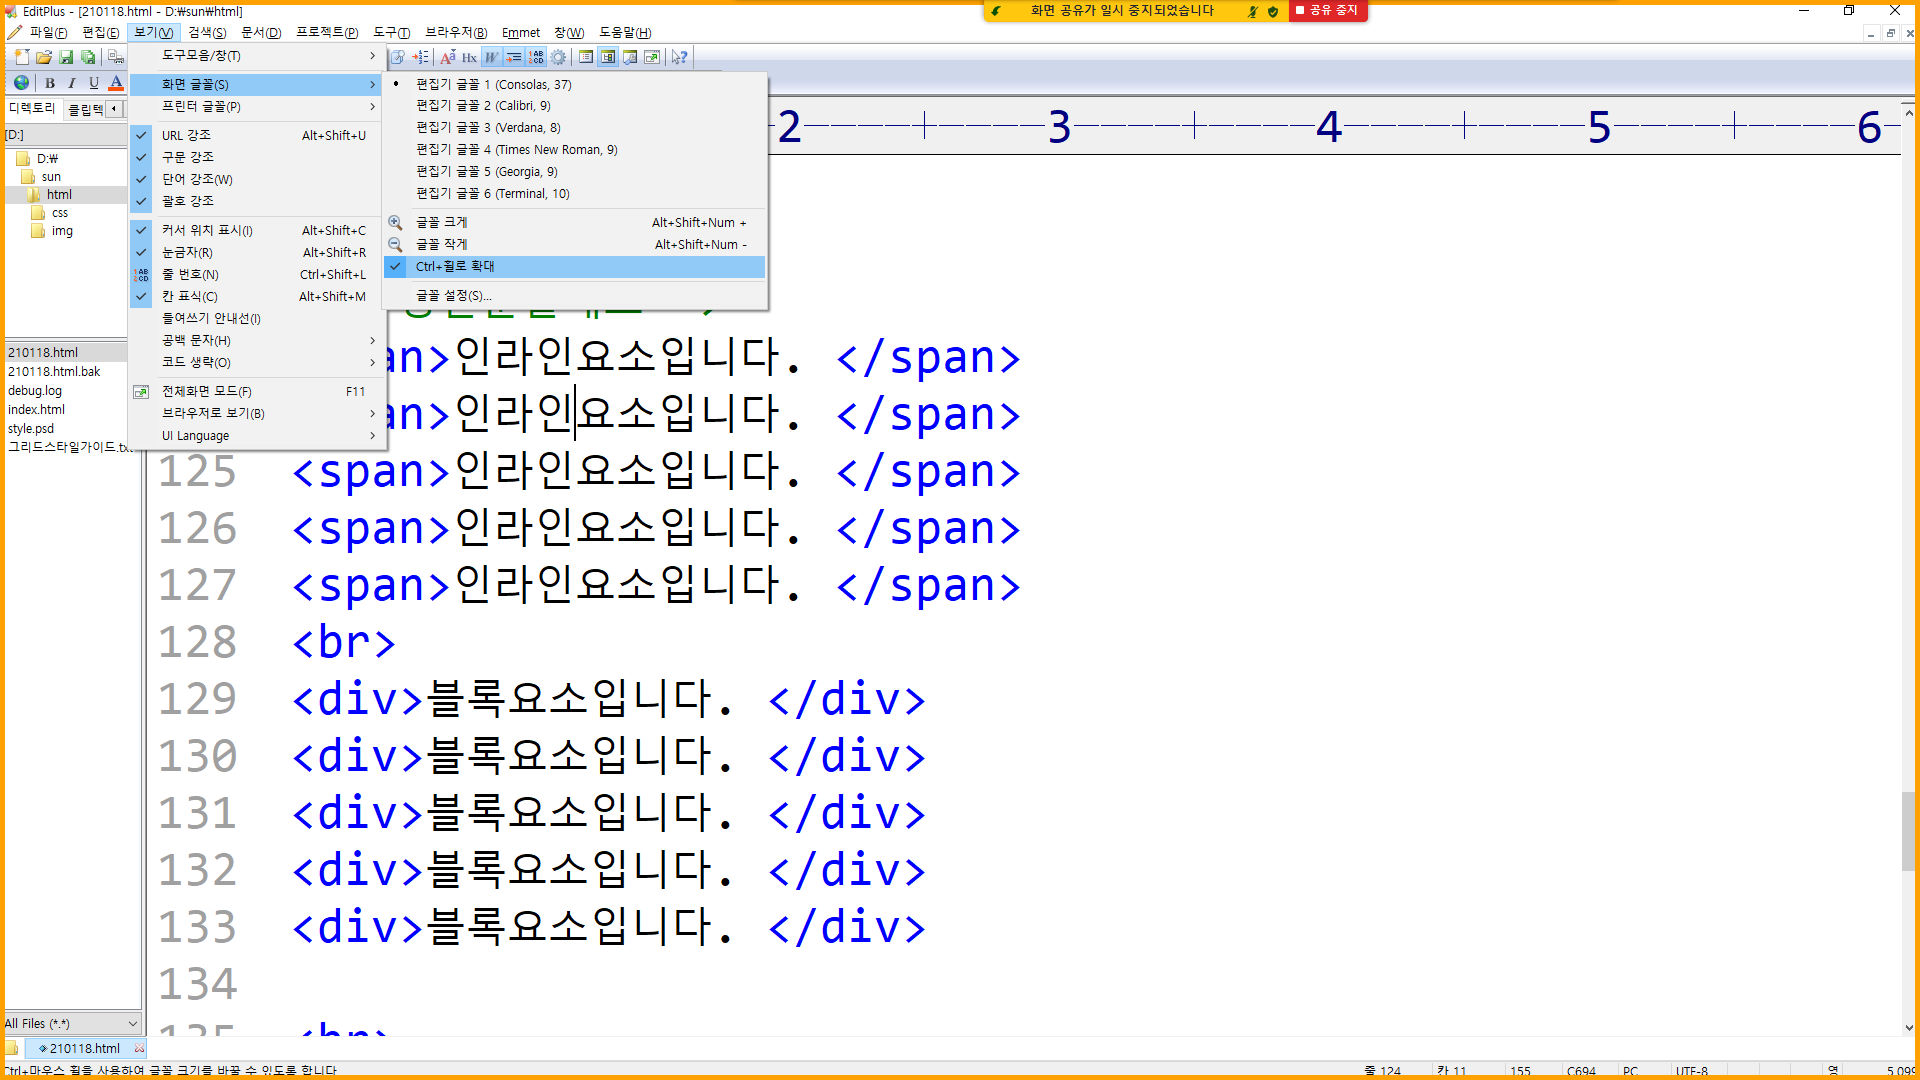Open the 프로젝트(P) menu
Image resolution: width=1920 pixels, height=1080 pixels.
pos(326,32)
